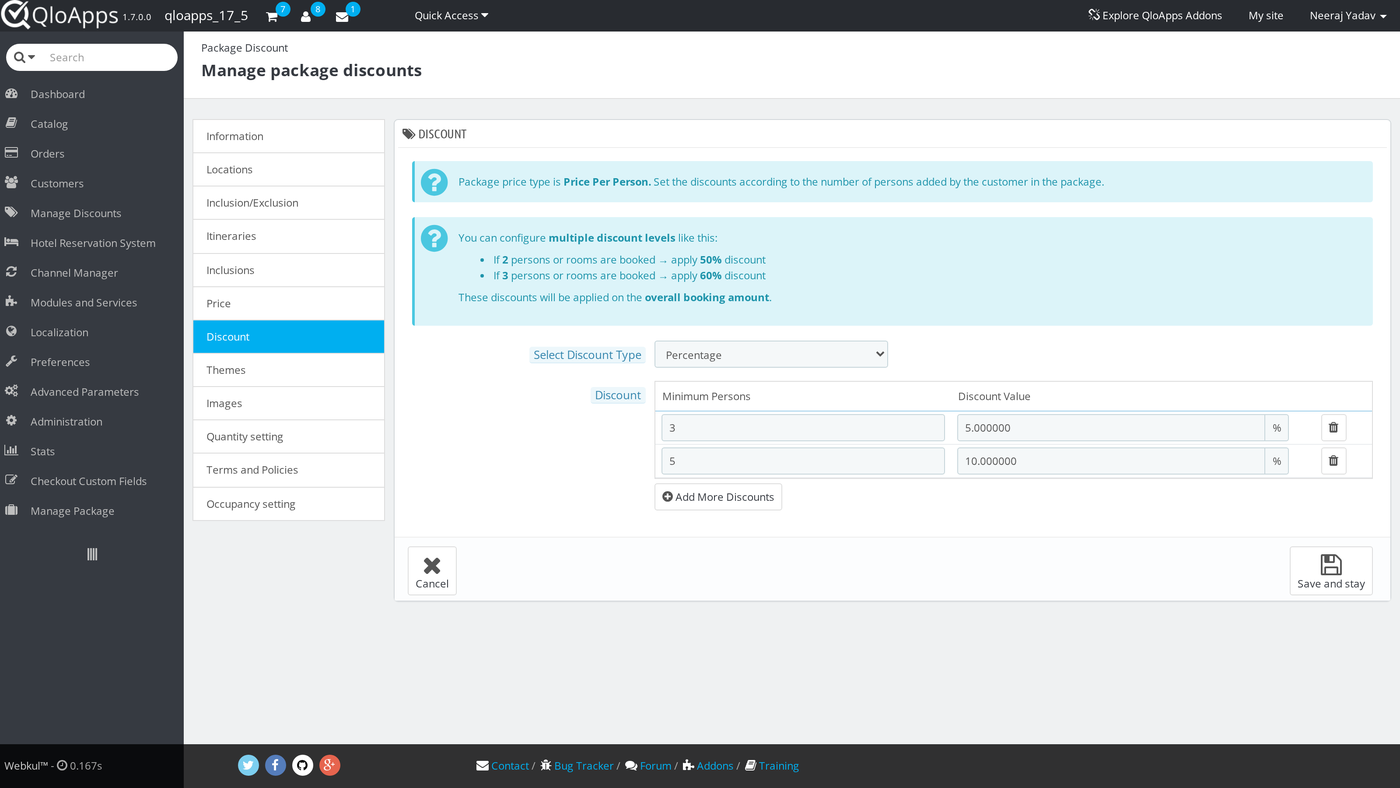Click the QloApps logo

click(60, 15)
